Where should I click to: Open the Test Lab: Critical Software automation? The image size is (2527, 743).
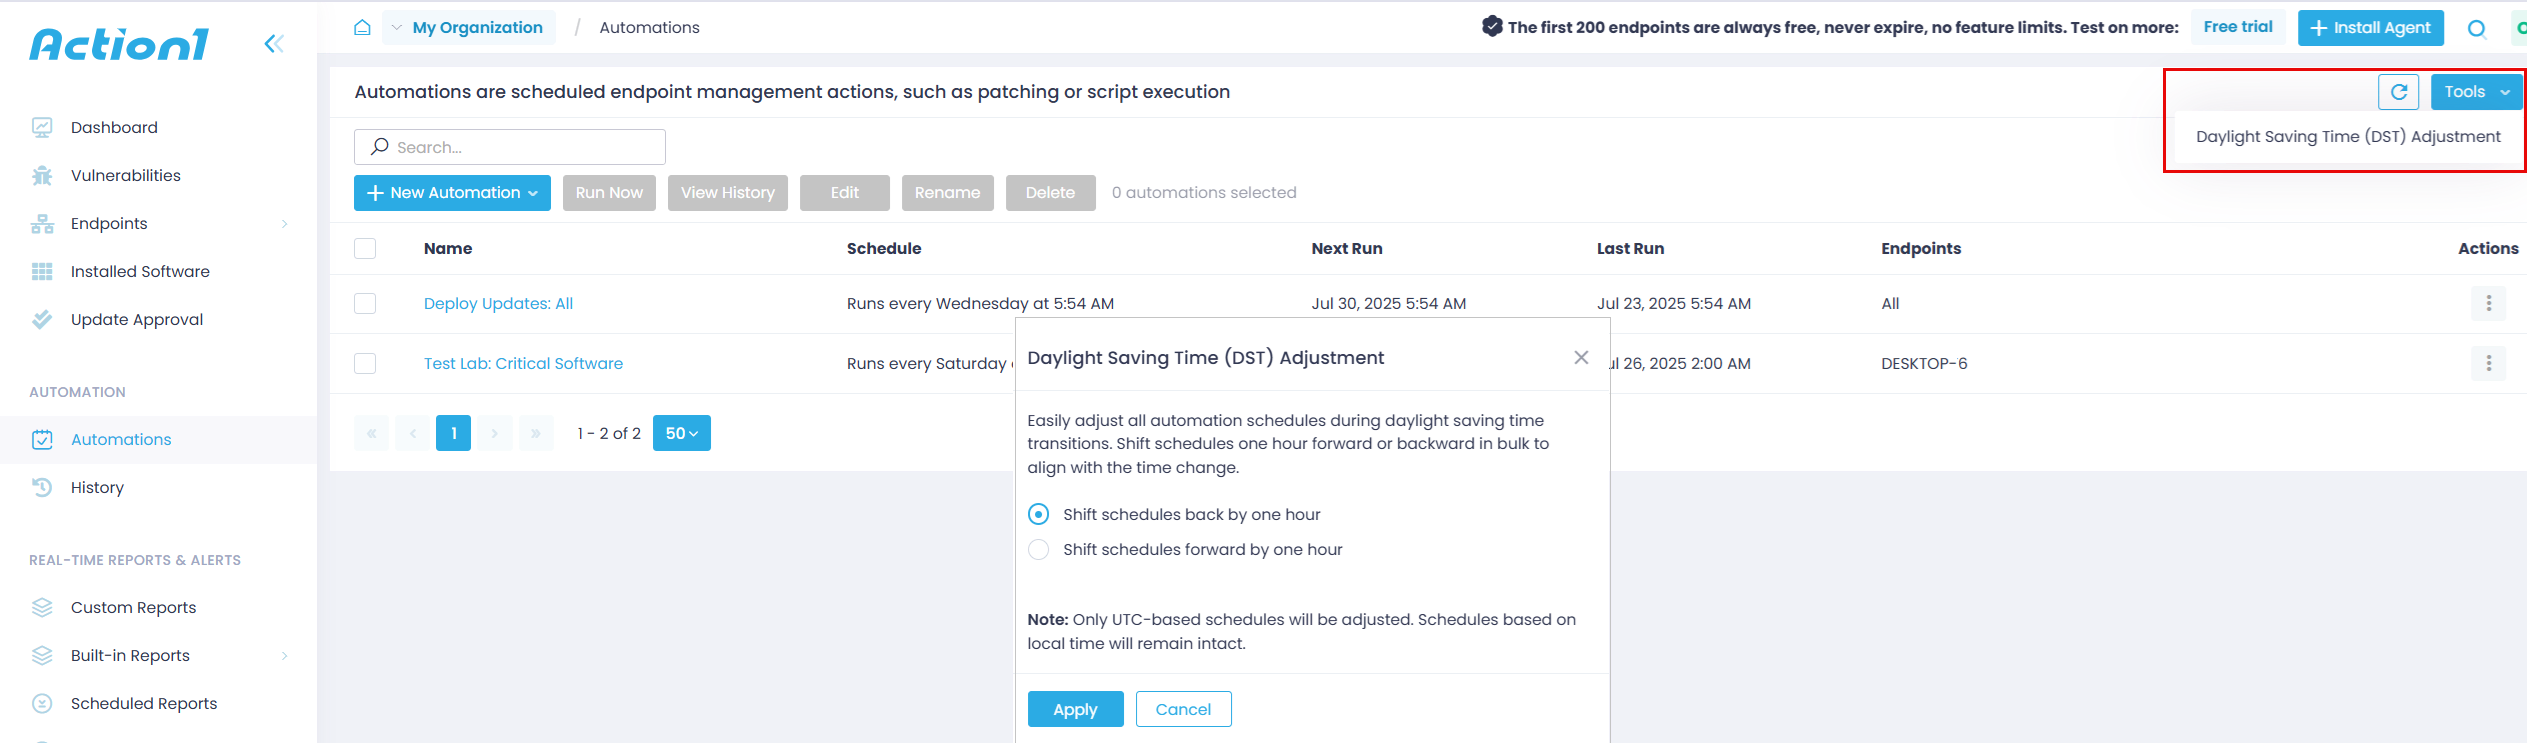tap(522, 363)
